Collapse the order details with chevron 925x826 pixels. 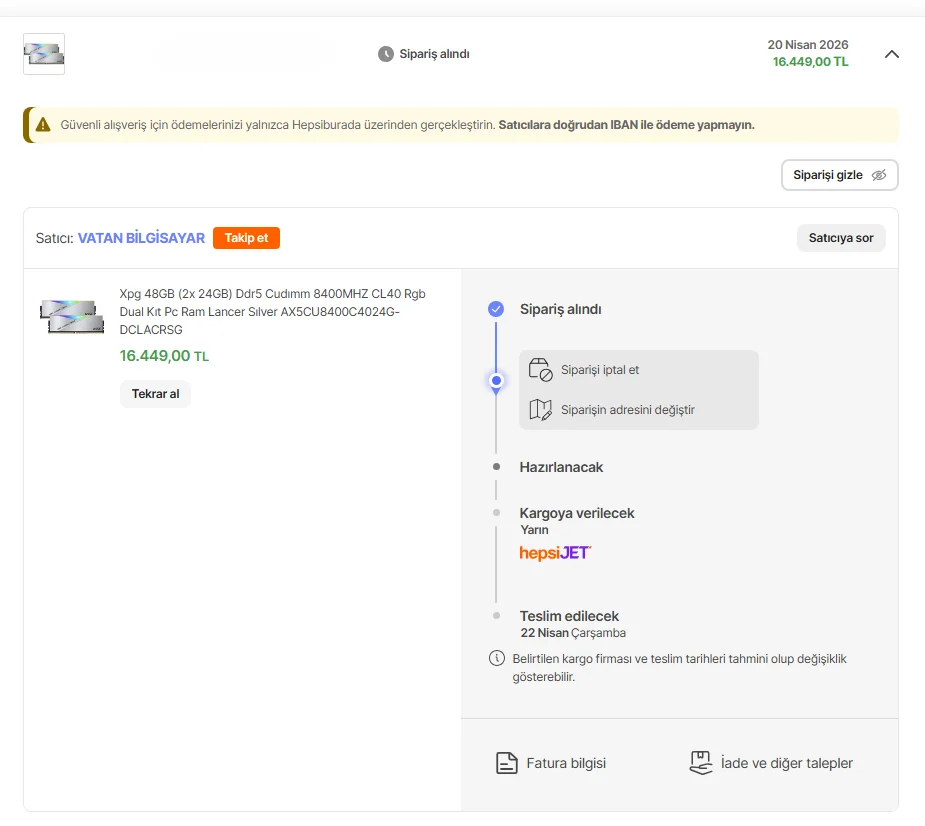coord(892,54)
